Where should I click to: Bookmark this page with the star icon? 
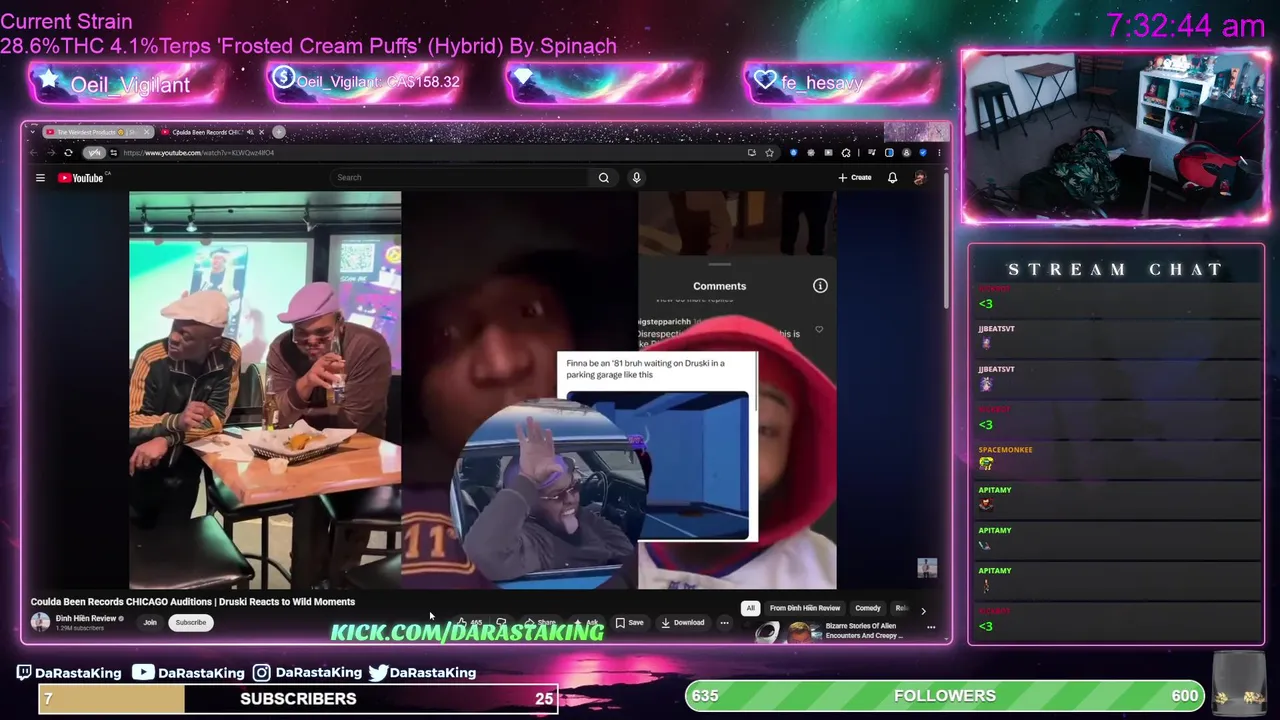click(x=769, y=153)
